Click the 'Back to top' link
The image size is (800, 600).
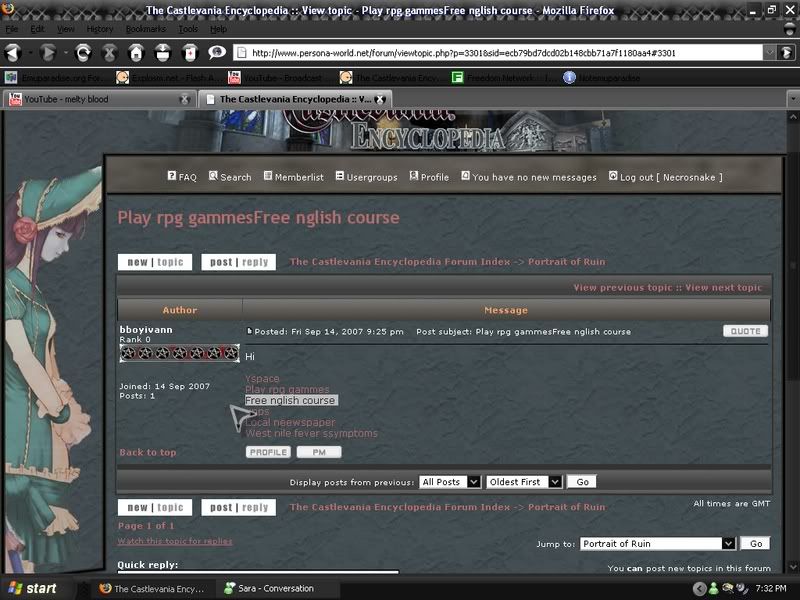click(148, 452)
